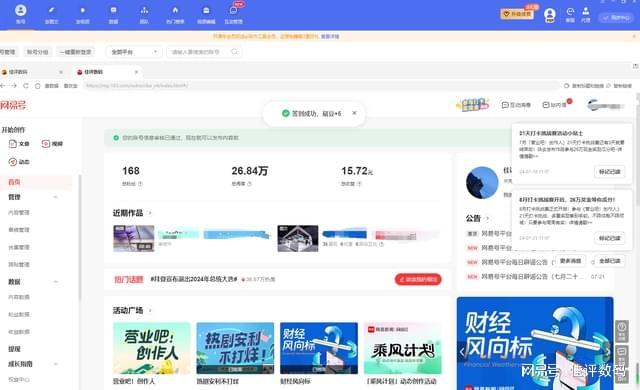Click the 代理 agent icon in top bar
The height and width of the screenshot is (390, 640).
pyautogui.click(x=586, y=11)
